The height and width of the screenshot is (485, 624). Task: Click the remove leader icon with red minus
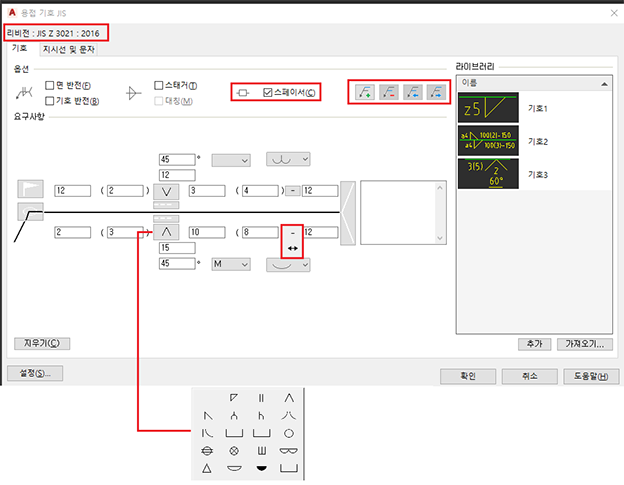coord(388,92)
